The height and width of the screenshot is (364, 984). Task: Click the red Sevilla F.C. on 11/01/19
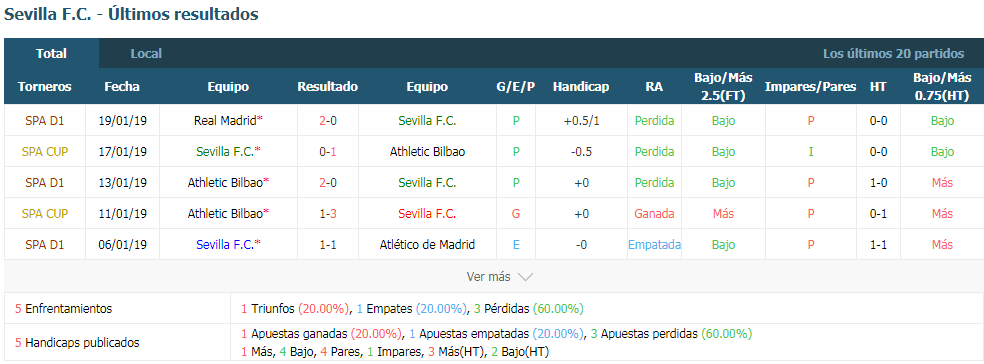point(427,213)
